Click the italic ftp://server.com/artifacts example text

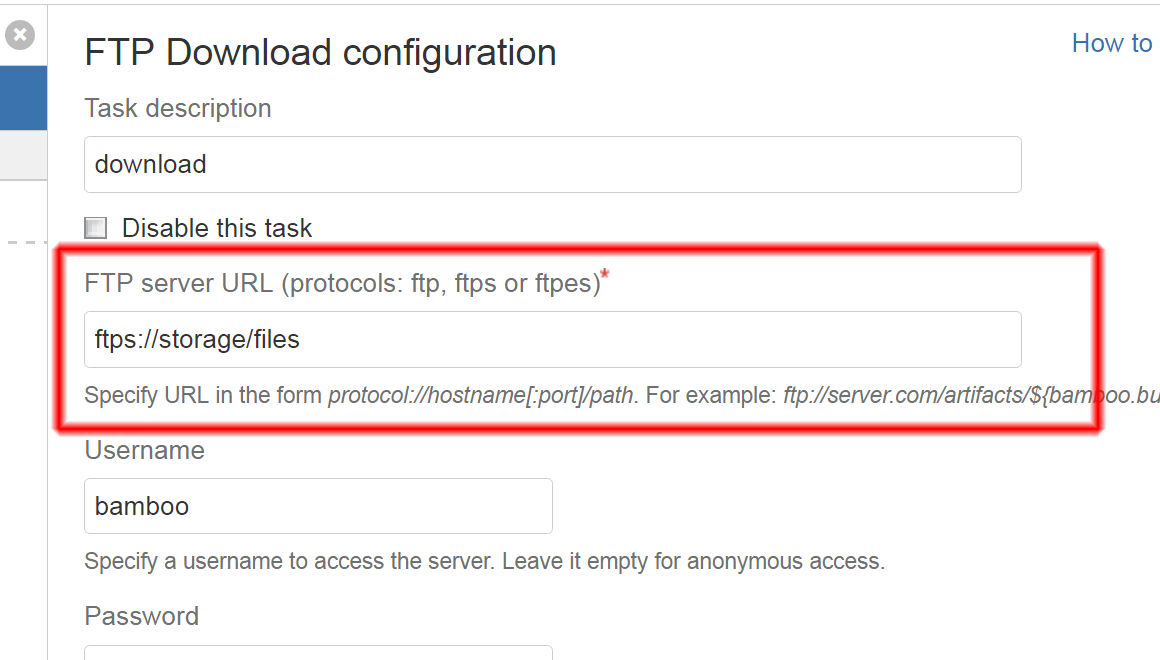971,395
